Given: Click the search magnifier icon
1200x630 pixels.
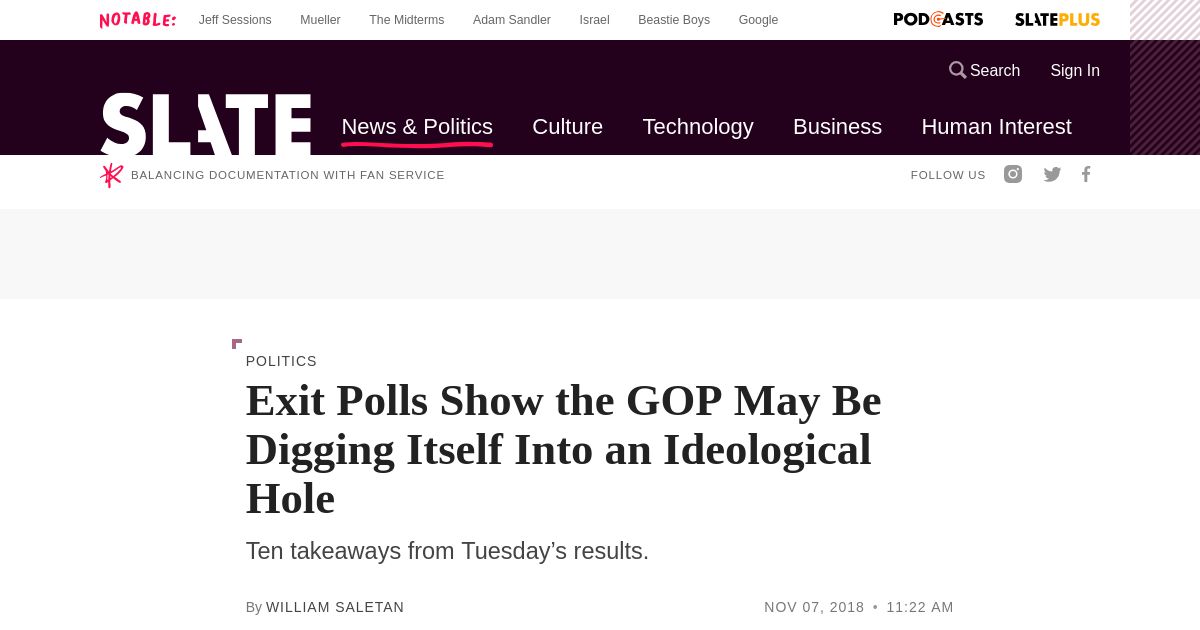Looking at the screenshot, I should pyautogui.click(x=957, y=70).
